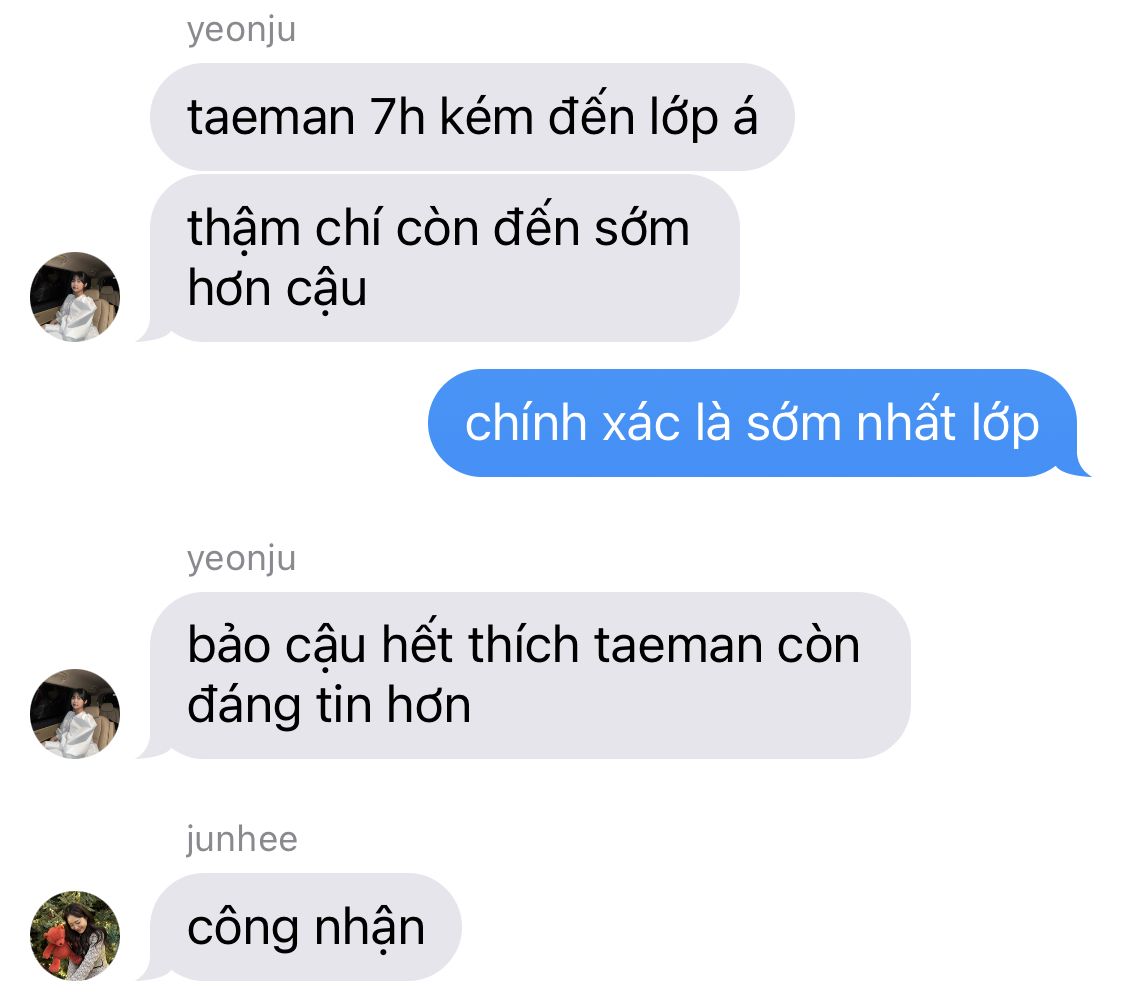1125x998 pixels.
Task: Select 'bảo cậu hết thích taeman' message bubble
Action: (x=529, y=675)
